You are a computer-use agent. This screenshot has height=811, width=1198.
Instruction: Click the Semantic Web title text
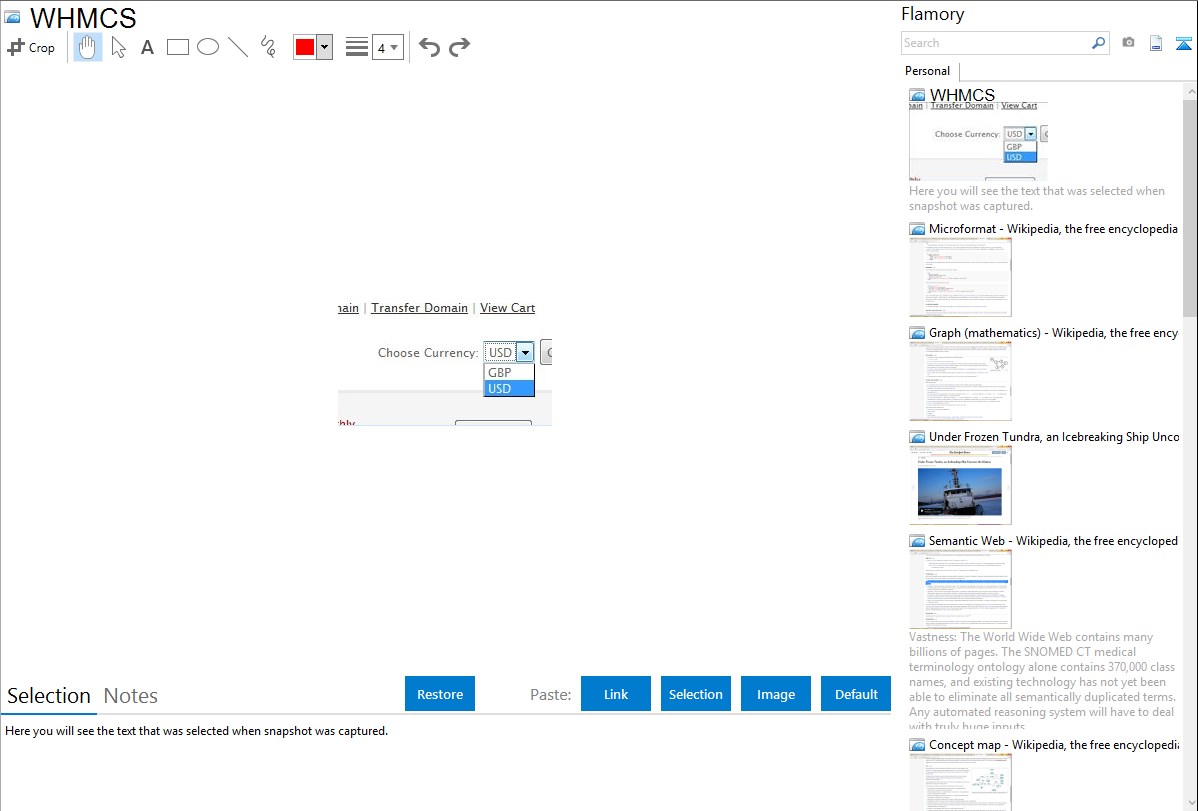pos(1053,540)
